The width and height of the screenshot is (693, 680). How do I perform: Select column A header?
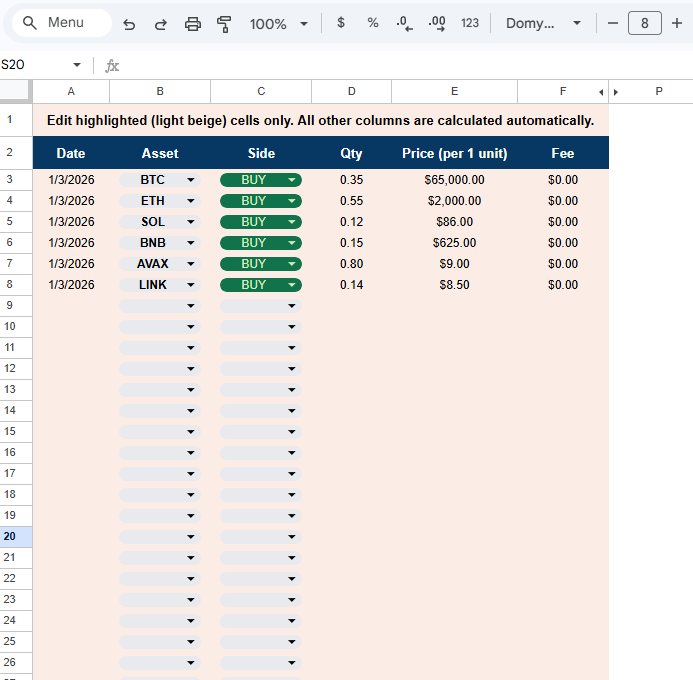point(71,91)
